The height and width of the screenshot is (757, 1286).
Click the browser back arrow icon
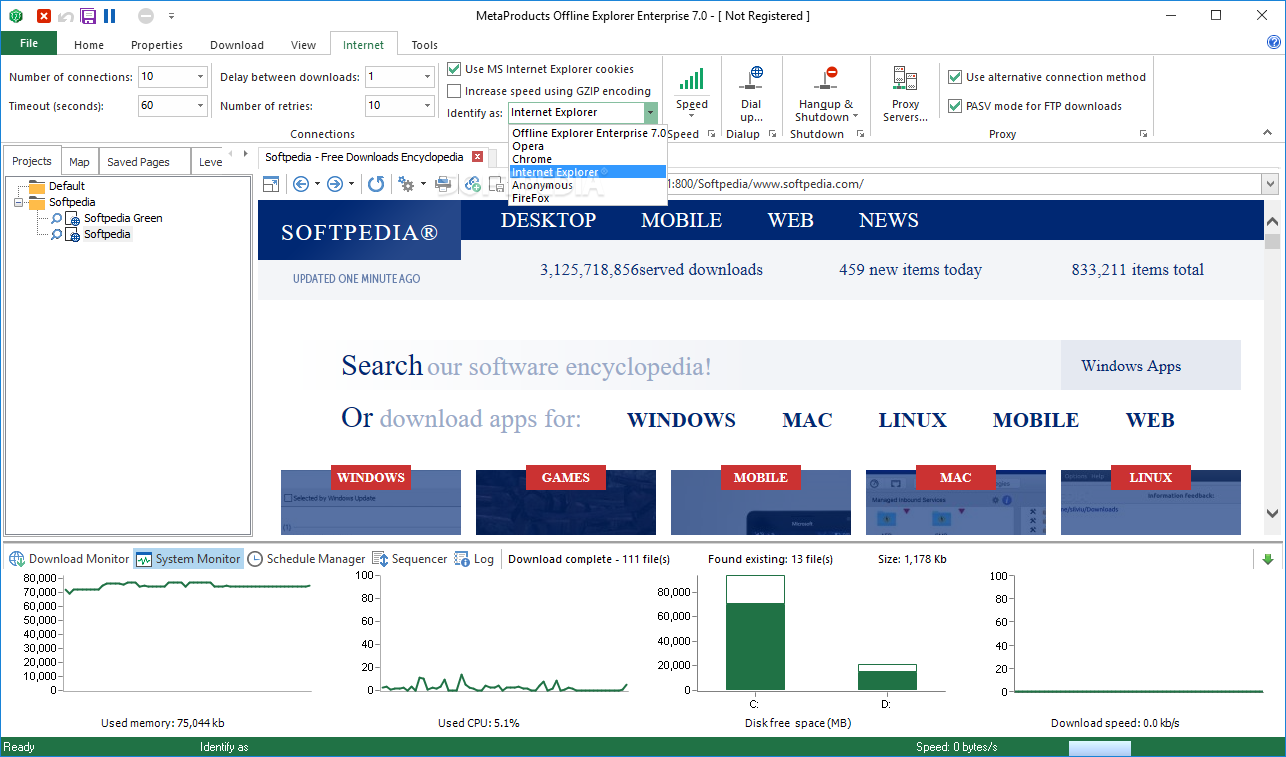coord(300,184)
